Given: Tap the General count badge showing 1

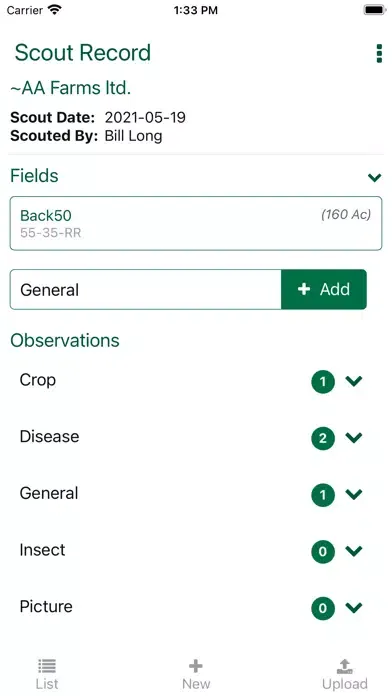Looking at the screenshot, I should point(323,494).
